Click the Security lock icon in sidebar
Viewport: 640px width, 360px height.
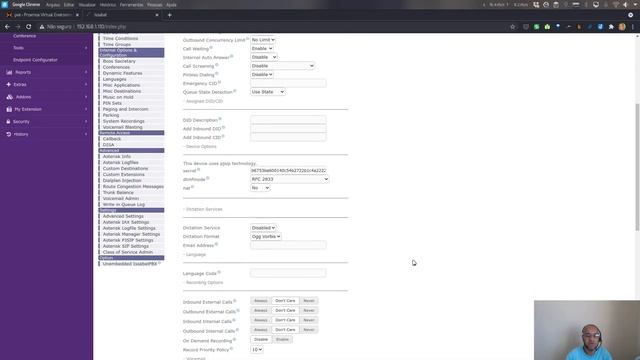pyautogui.click(x=8, y=122)
